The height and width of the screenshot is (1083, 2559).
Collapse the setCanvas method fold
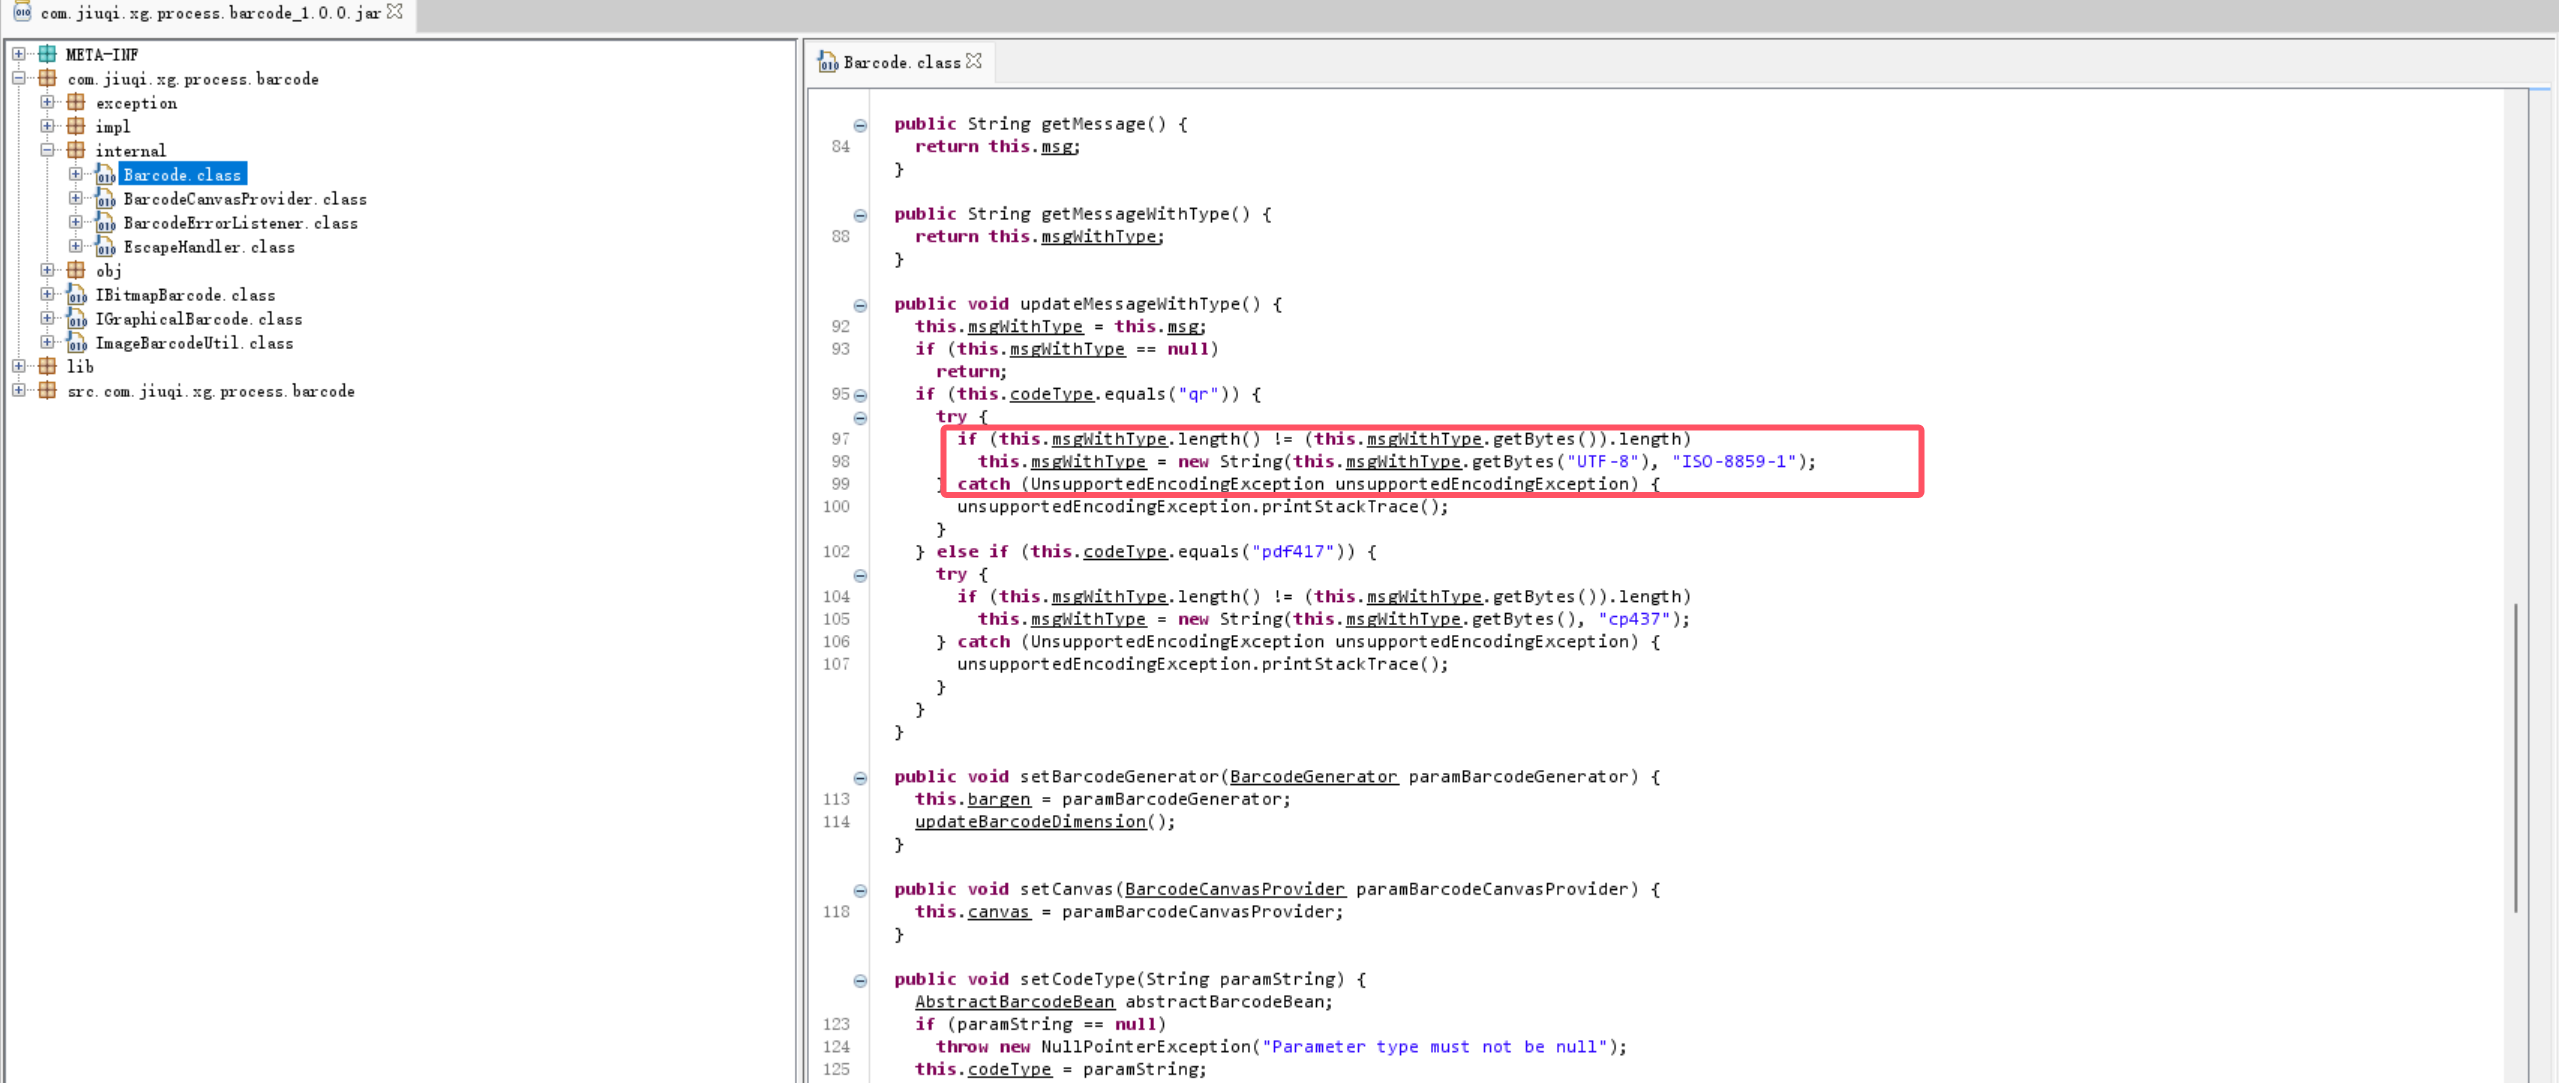click(860, 890)
